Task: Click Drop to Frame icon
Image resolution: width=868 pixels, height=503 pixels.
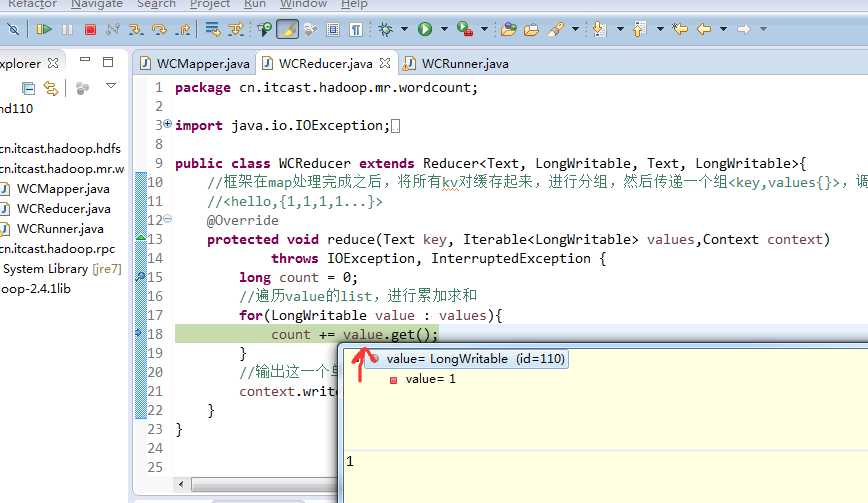Action: point(213,29)
